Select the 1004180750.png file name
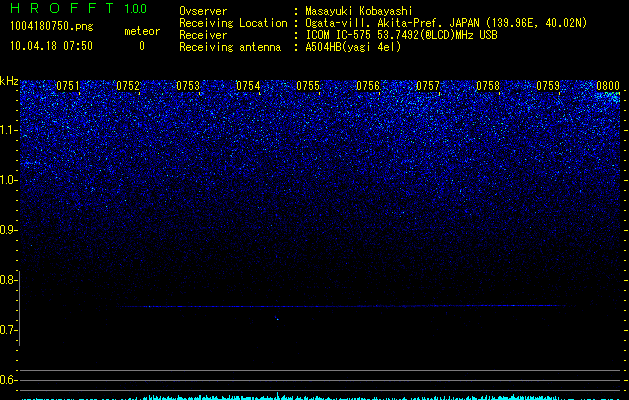The height and width of the screenshot is (400, 629). pos(52,27)
